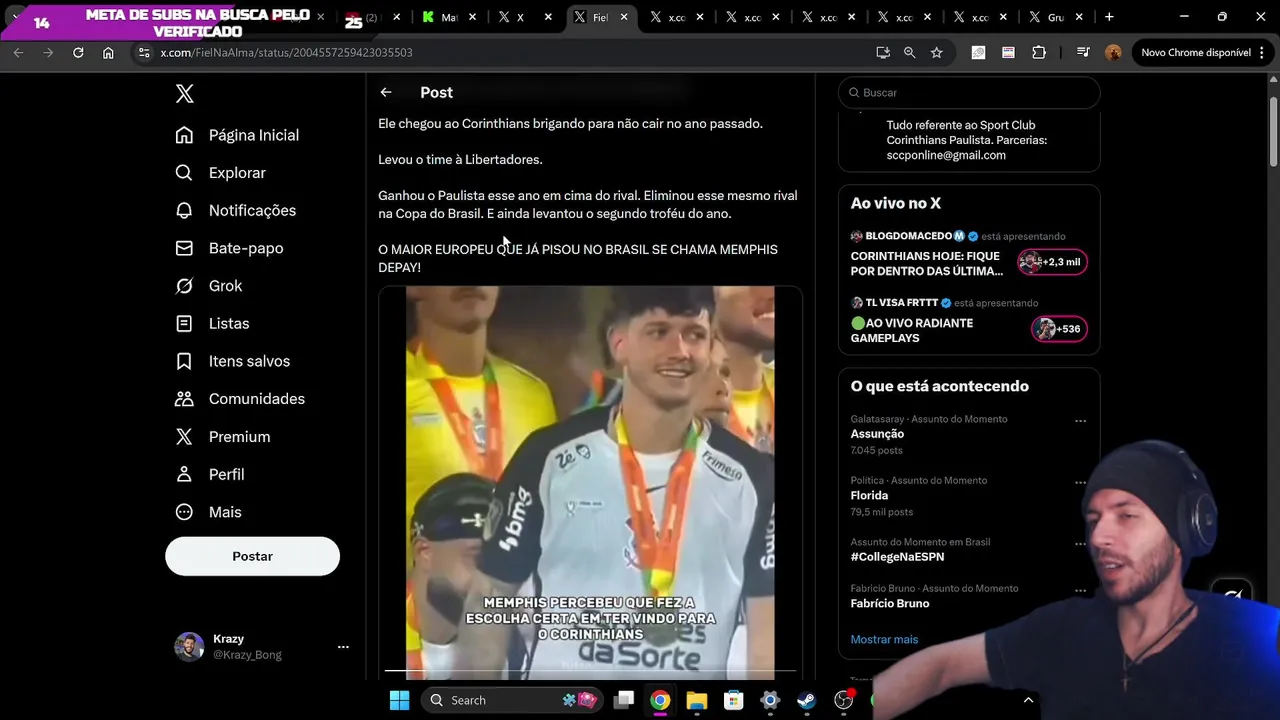This screenshot has width=1280, height=720.
Task: Show hidden system tray icons
Action: click(x=1028, y=700)
